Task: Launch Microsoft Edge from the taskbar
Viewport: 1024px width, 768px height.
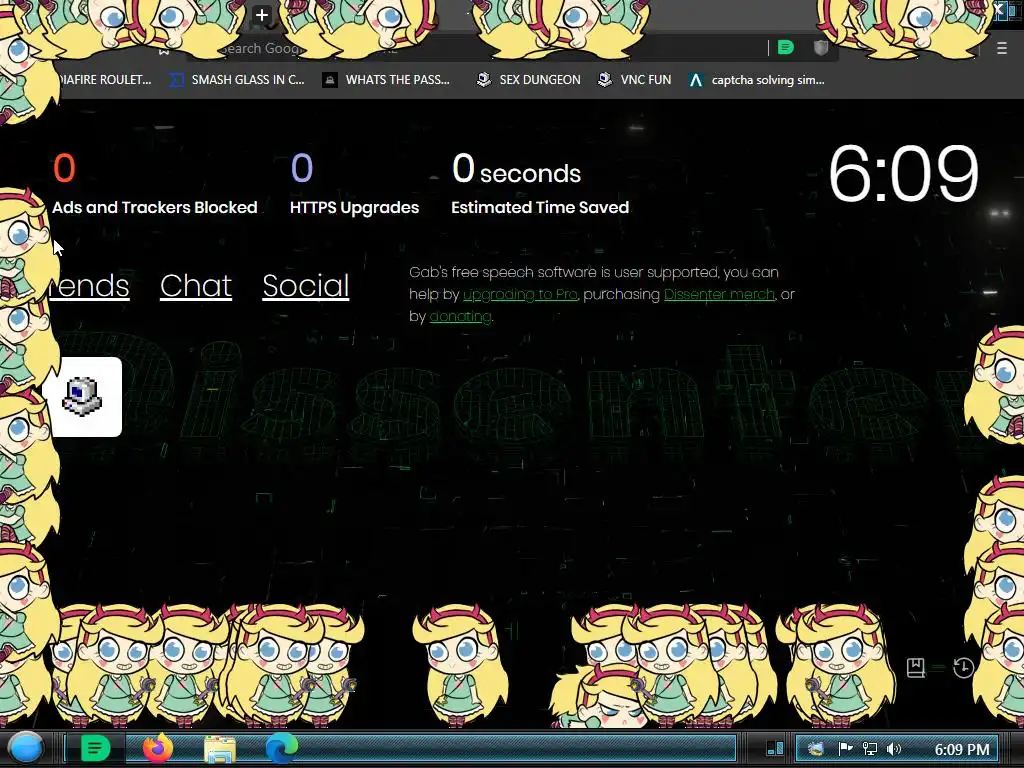Action: [281, 748]
